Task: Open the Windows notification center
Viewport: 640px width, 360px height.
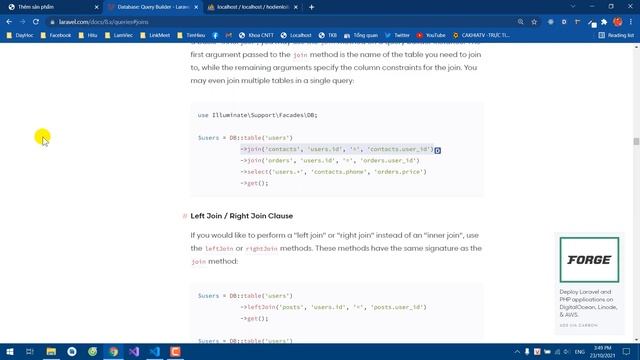Action: point(627,352)
